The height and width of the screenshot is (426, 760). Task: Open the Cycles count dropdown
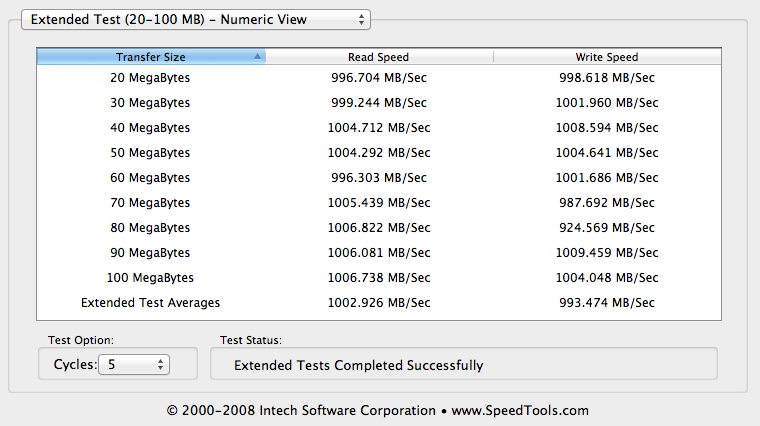click(x=134, y=365)
